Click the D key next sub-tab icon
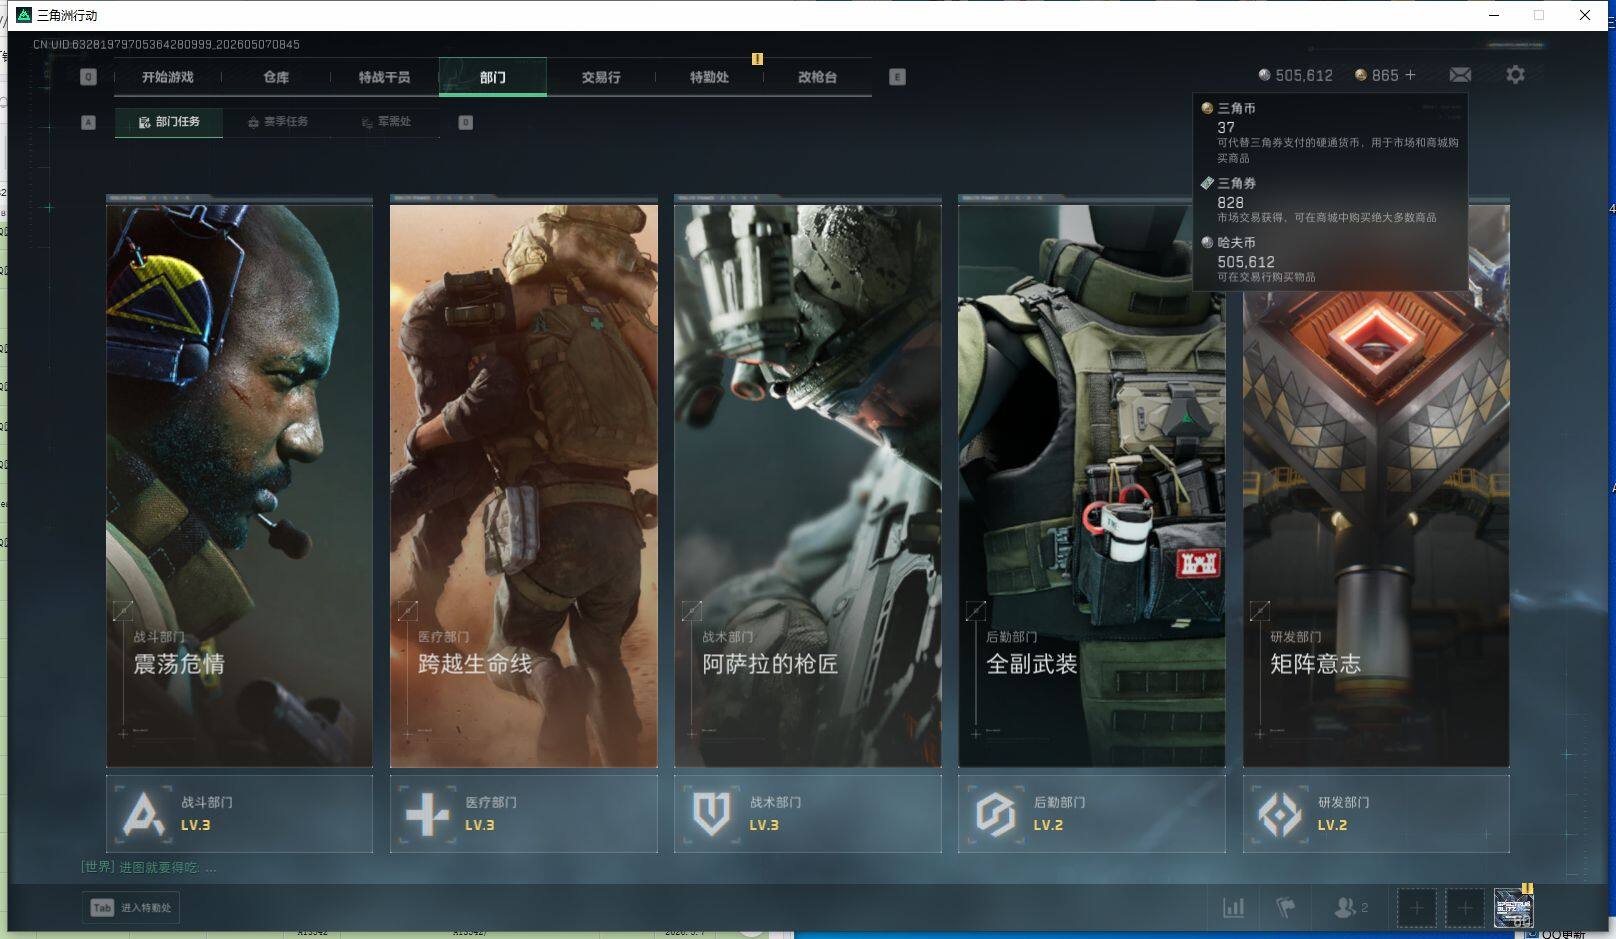The height and width of the screenshot is (939, 1616). pos(465,122)
